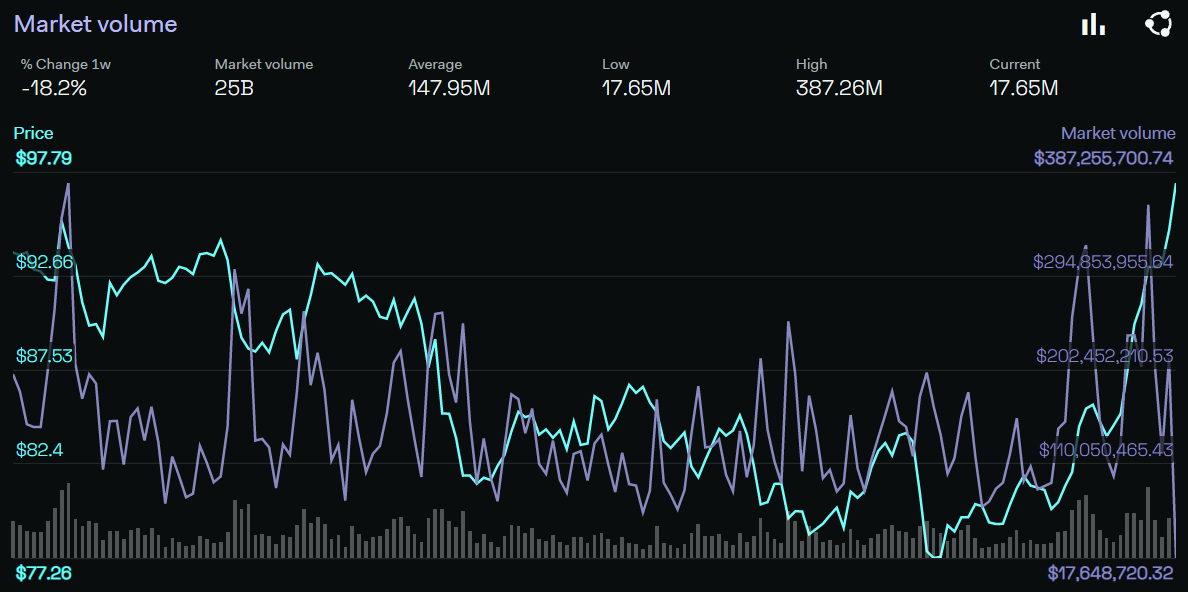1188x592 pixels.
Task: Click the $97.79 top price axis label
Action: (x=44, y=158)
